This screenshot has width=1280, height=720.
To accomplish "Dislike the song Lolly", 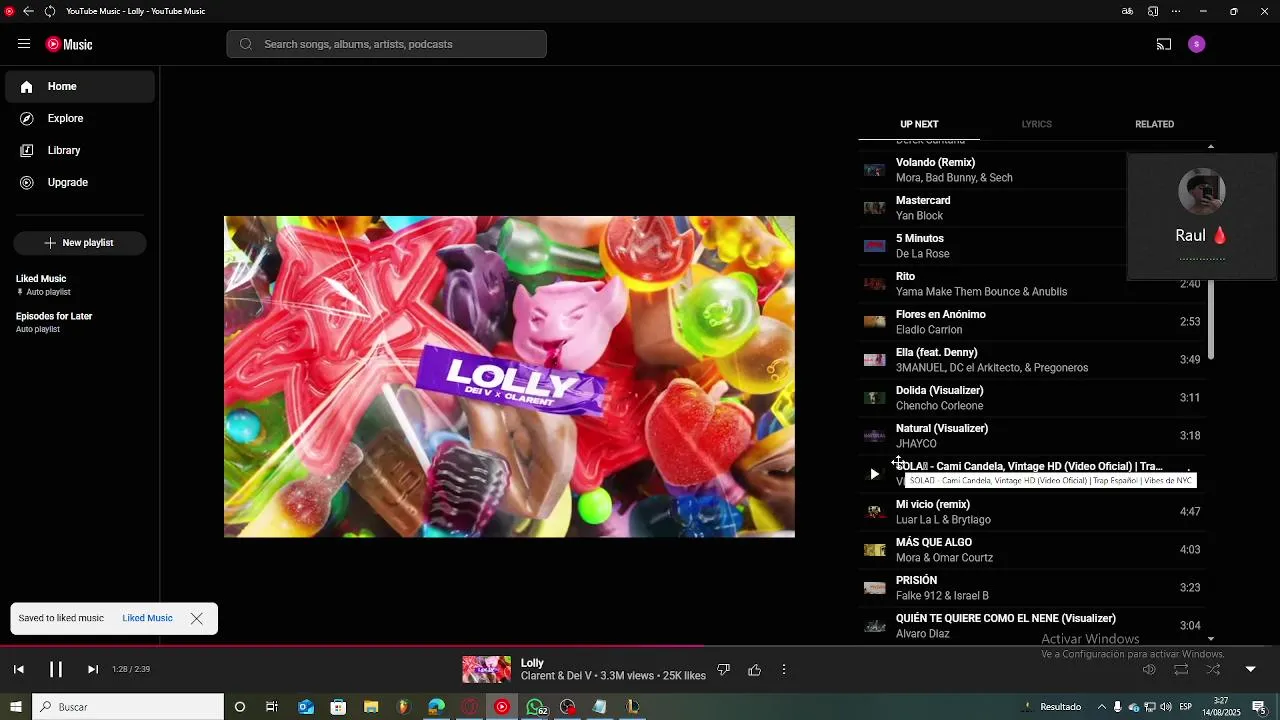I will pyautogui.click(x=724, y=669).
